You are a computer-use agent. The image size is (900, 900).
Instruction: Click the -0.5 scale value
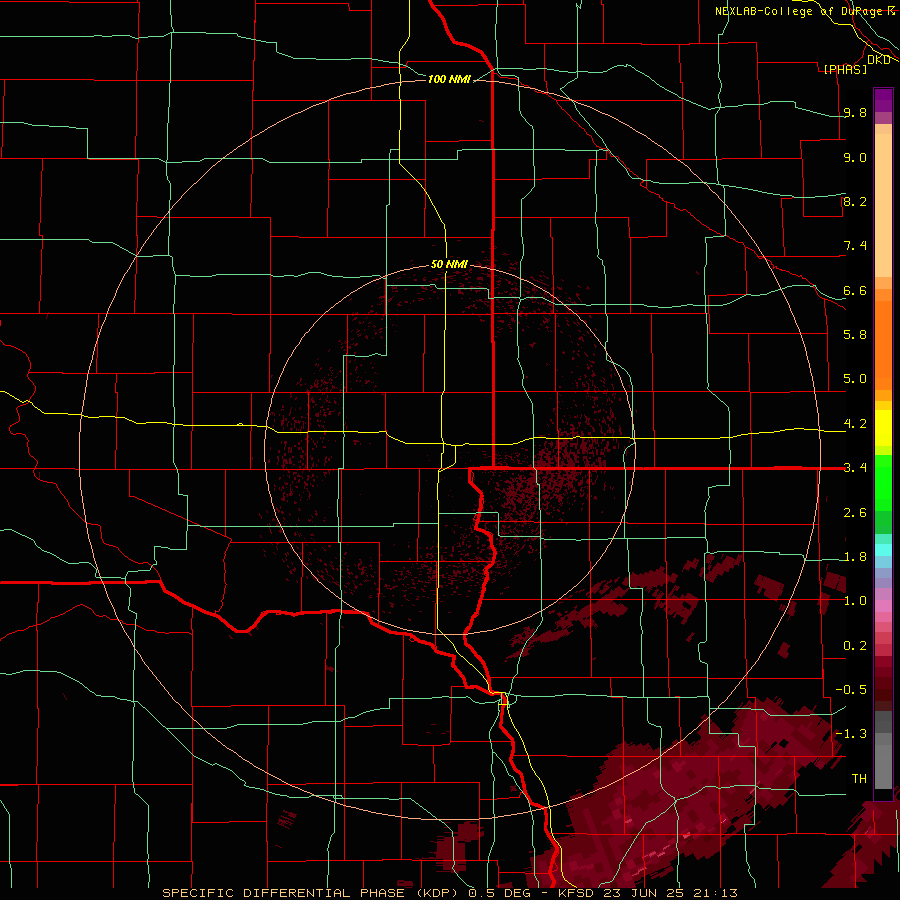pos(851,690)
